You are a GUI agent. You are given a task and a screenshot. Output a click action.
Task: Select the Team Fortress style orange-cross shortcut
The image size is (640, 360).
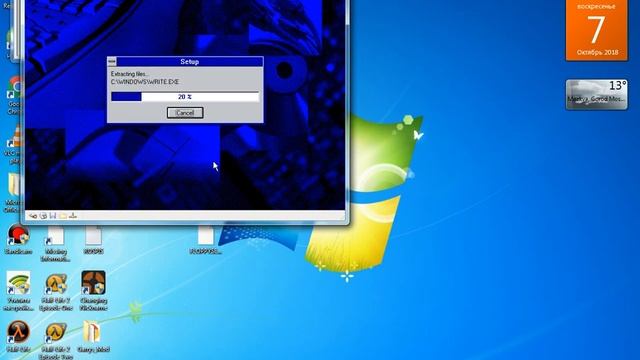pos(93,291)
